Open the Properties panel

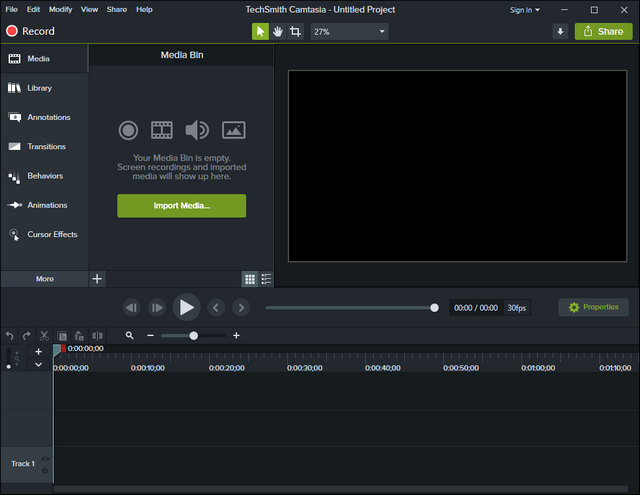point(593,307)
